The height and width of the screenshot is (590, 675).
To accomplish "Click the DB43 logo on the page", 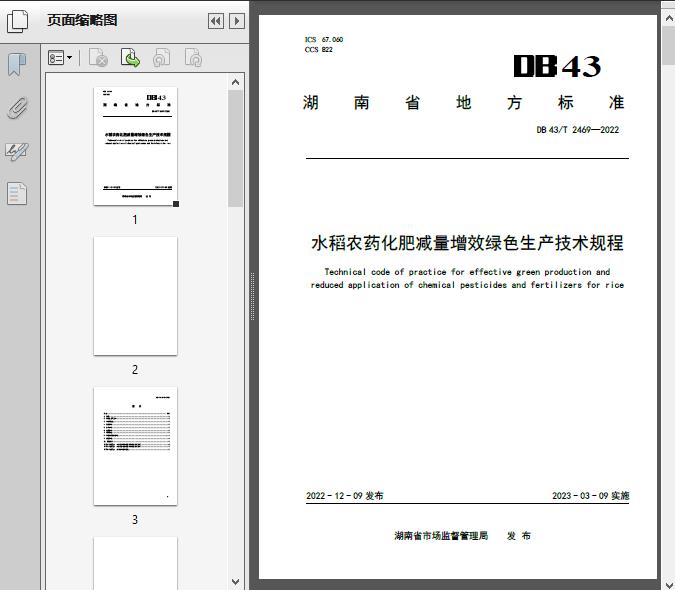I will pos(557,66).
